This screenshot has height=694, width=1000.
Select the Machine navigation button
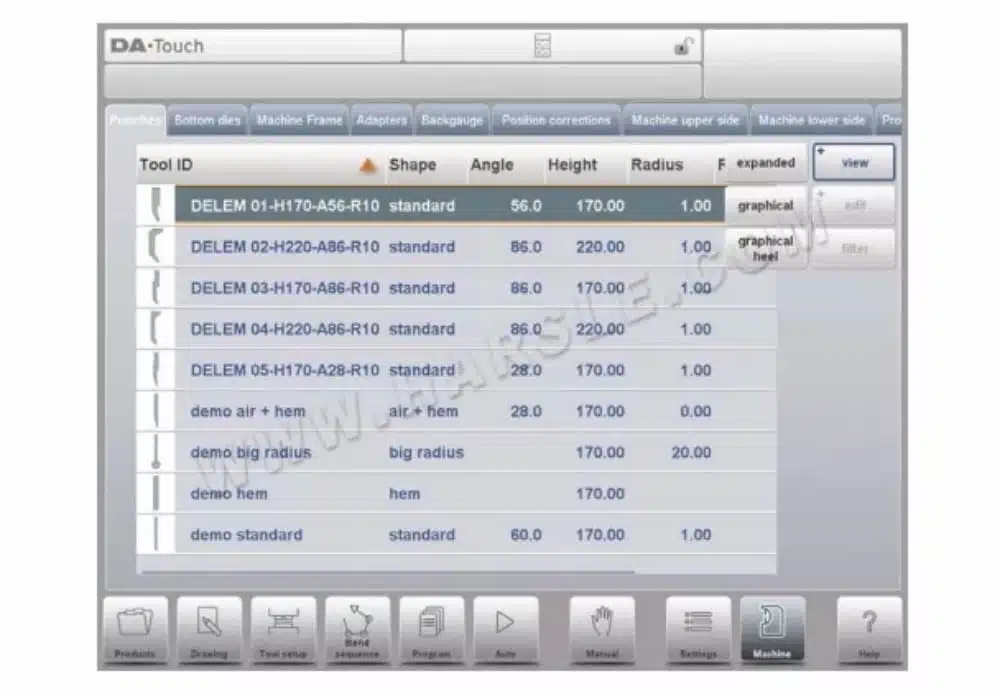(772, 630)
